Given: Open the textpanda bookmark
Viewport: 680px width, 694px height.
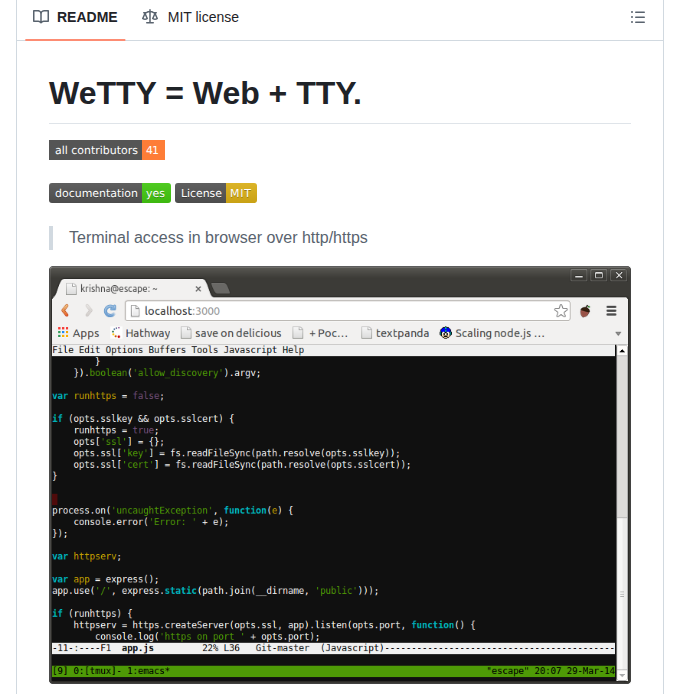Looking at the screenshot, I should click(x=395, y=333).
